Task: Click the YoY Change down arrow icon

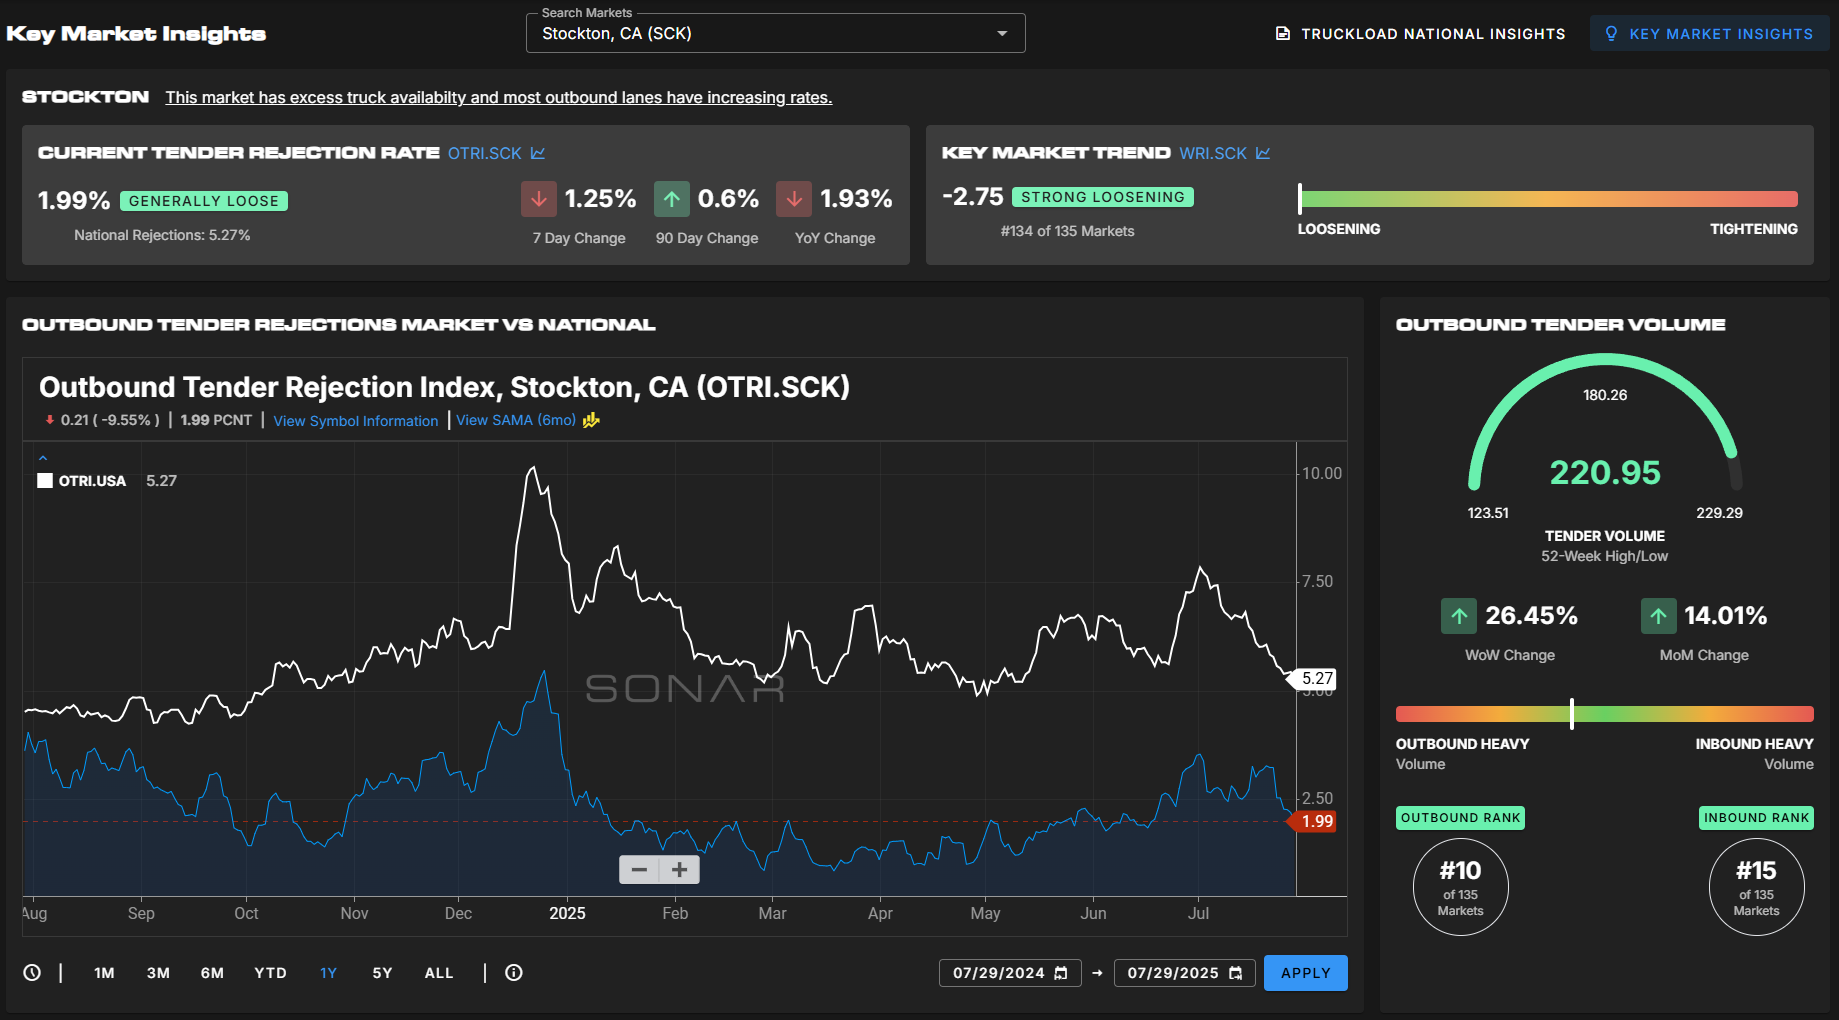Action: tap(794, 199)
